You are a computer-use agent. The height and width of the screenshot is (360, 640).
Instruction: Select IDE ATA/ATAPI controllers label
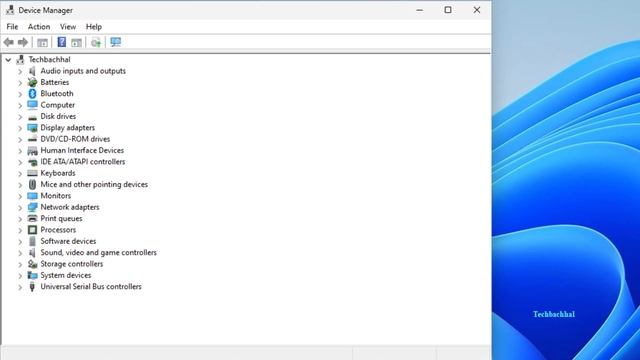83,162
